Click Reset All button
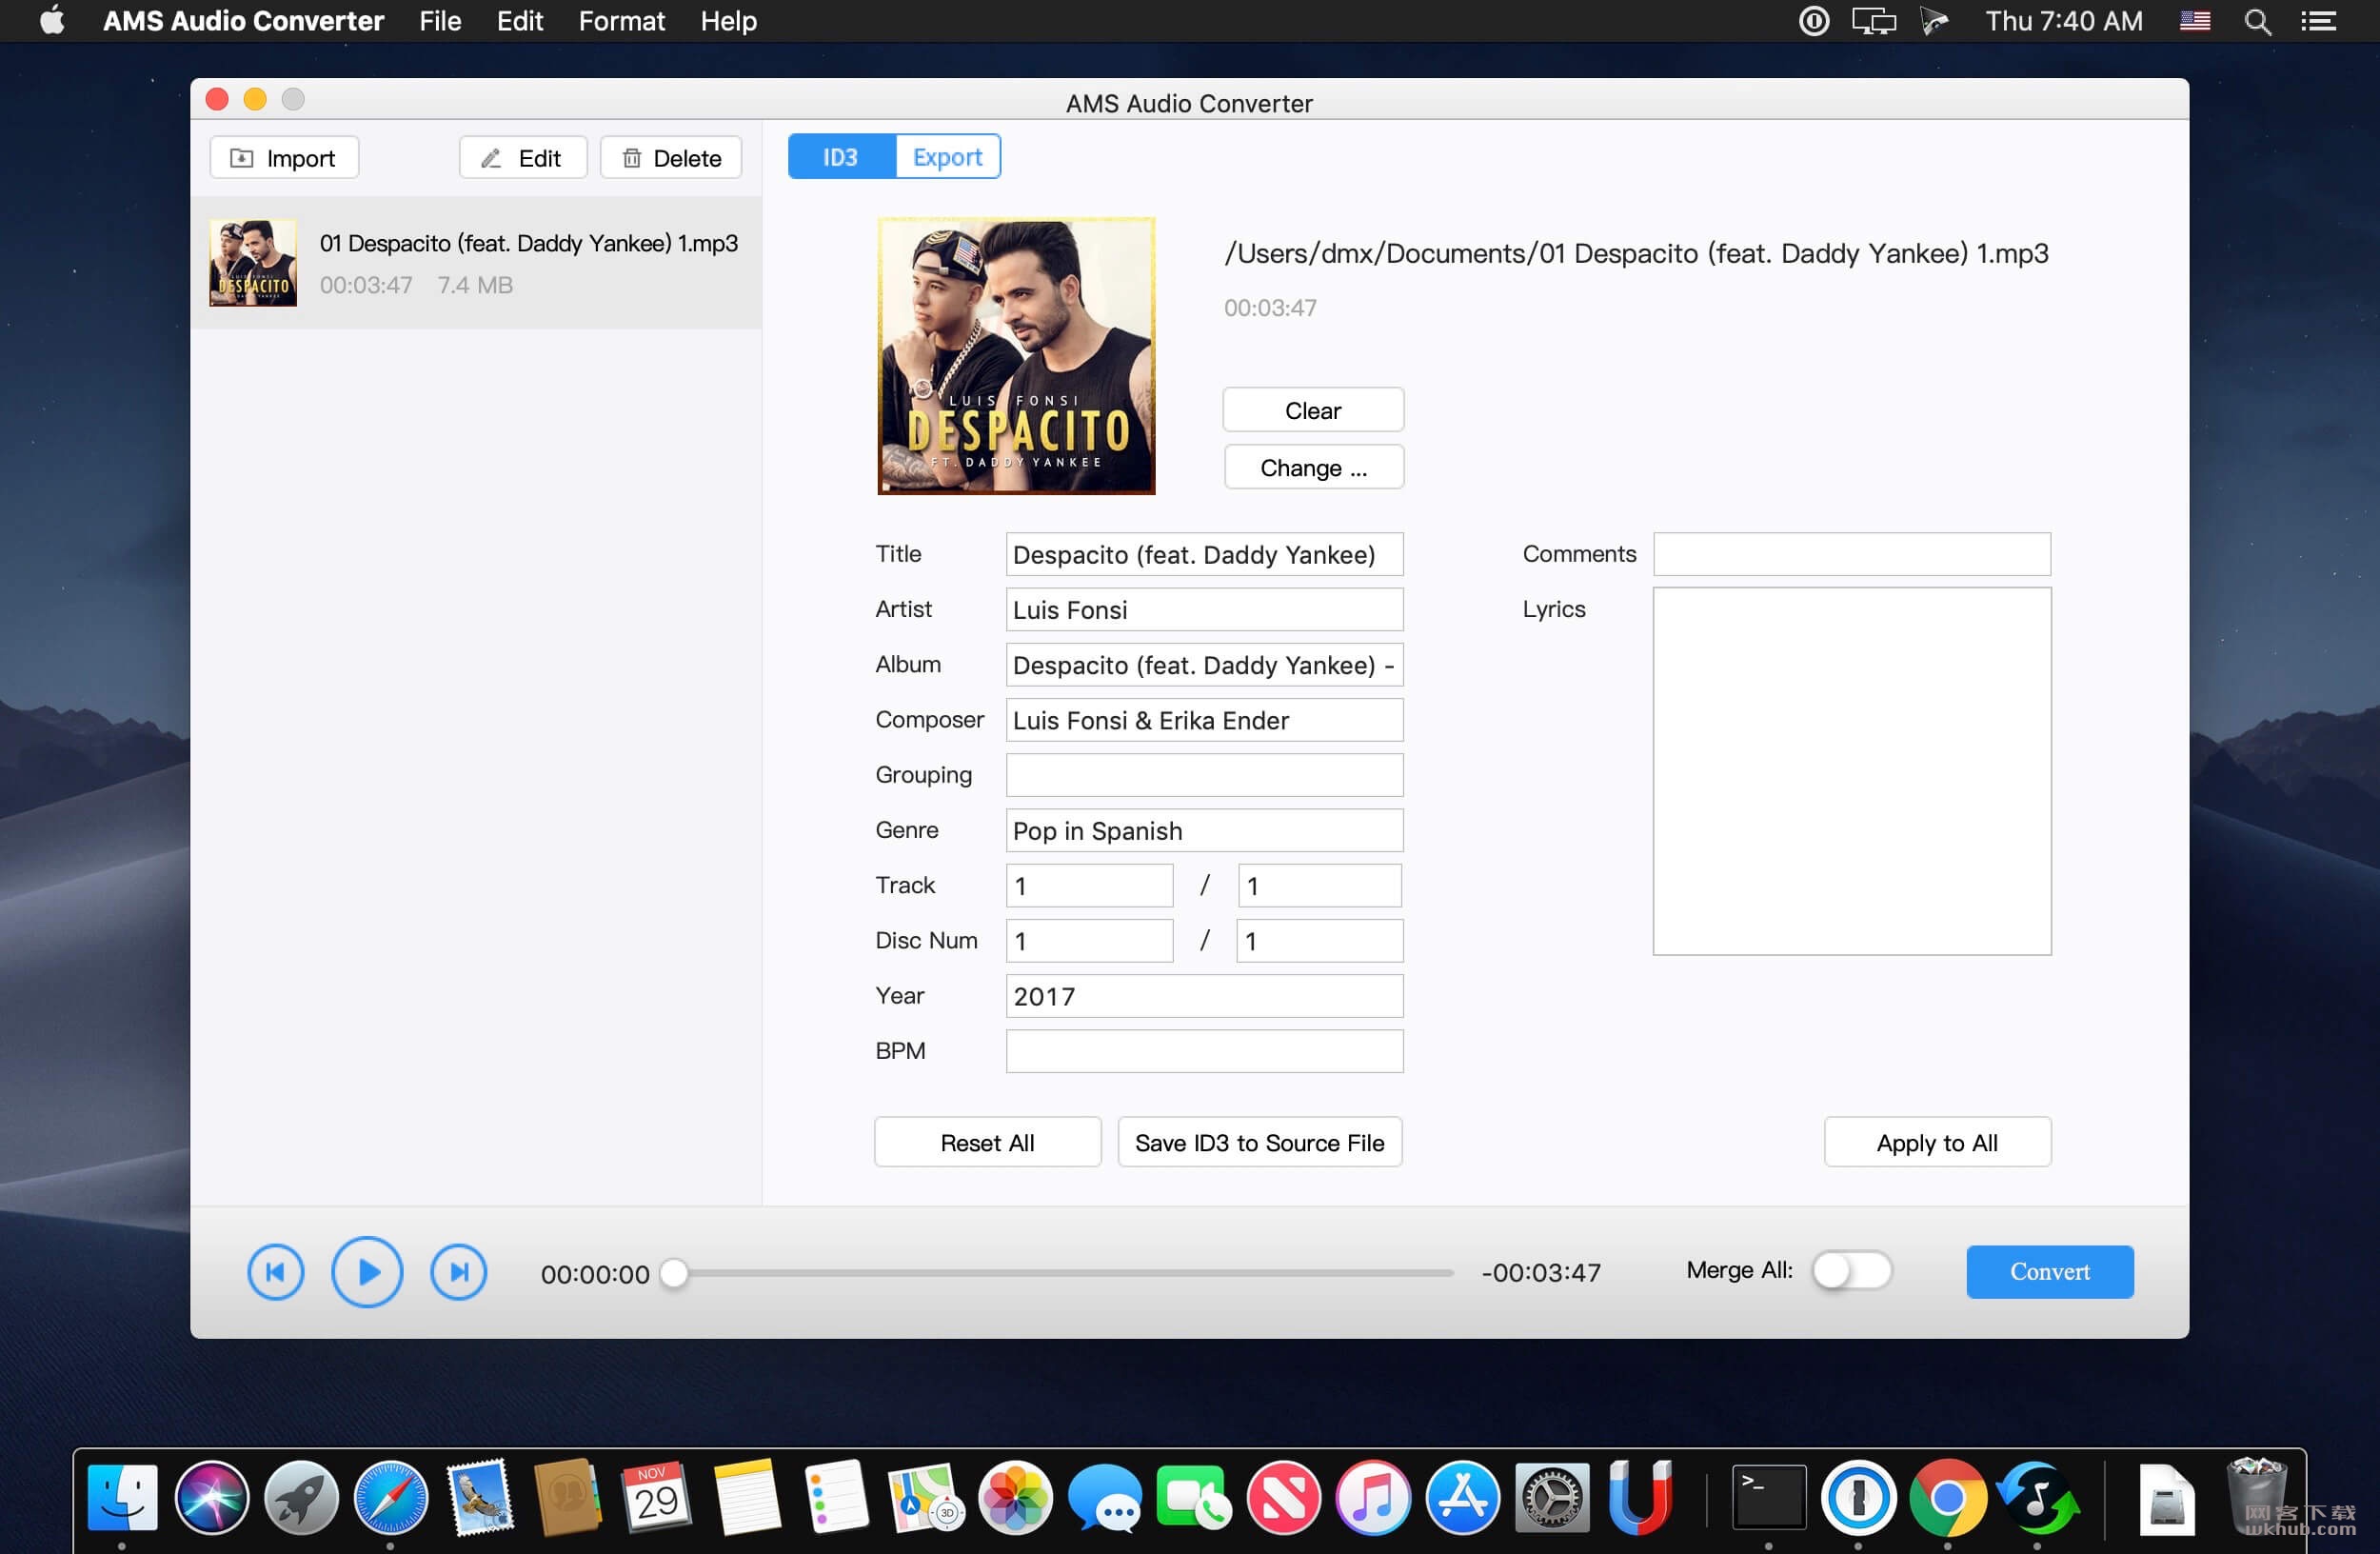The width and height of the screenshot is (2380, 1554). pos(987,1142)
